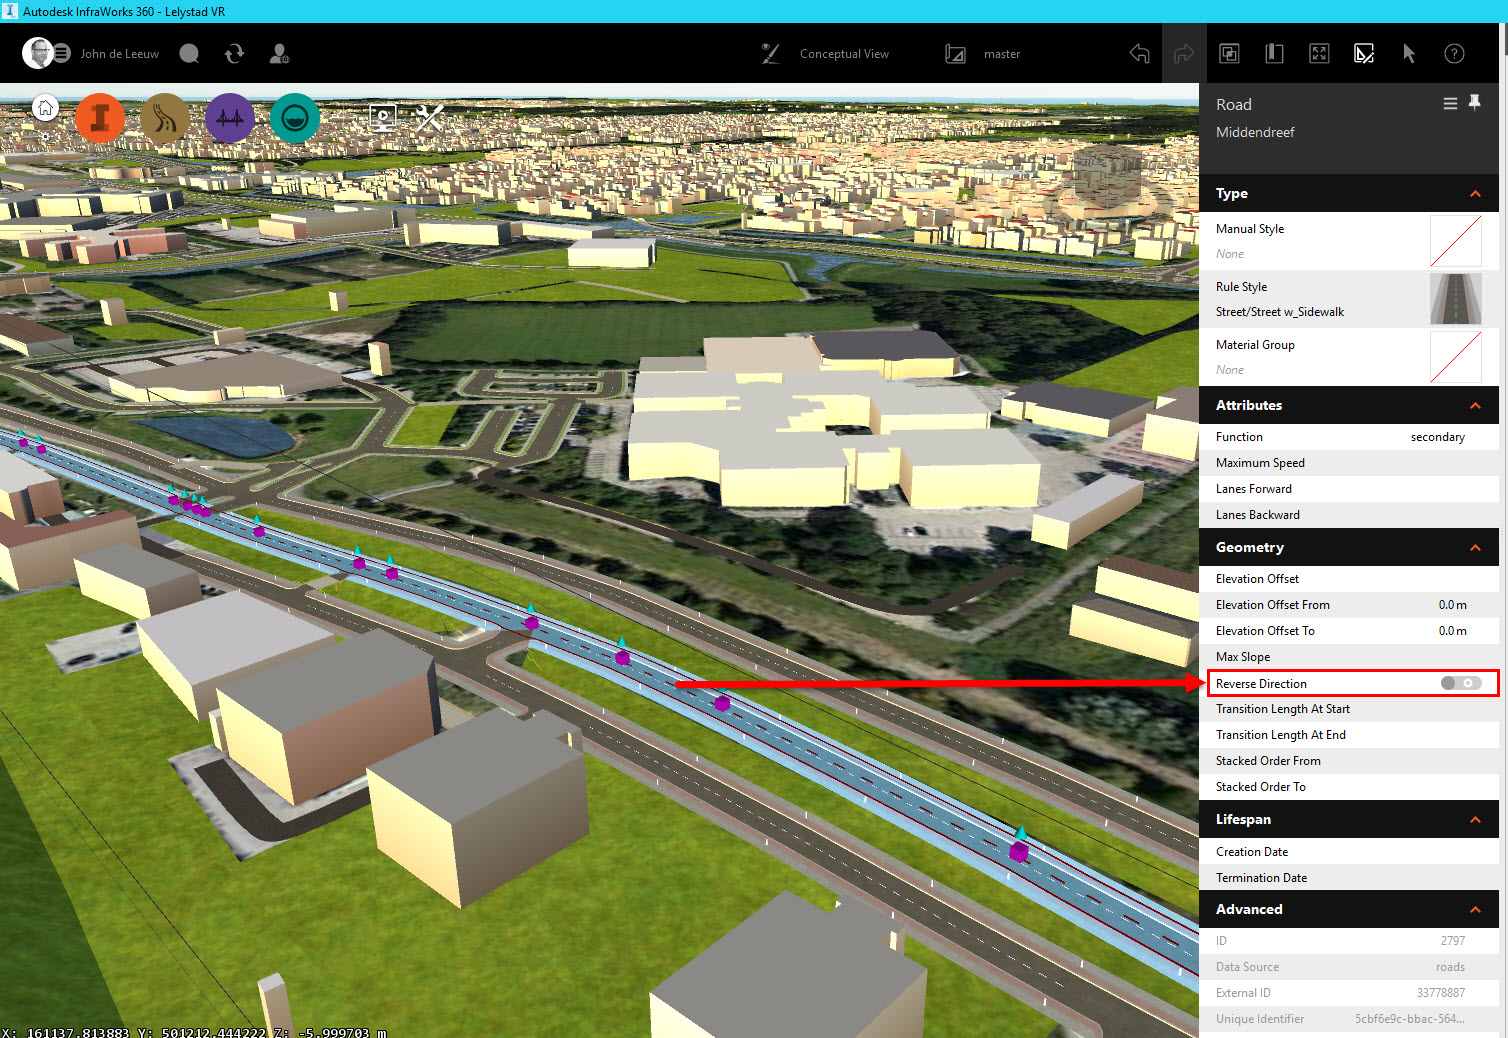Click the orange InfraWorks model icon

click(100, 117)
